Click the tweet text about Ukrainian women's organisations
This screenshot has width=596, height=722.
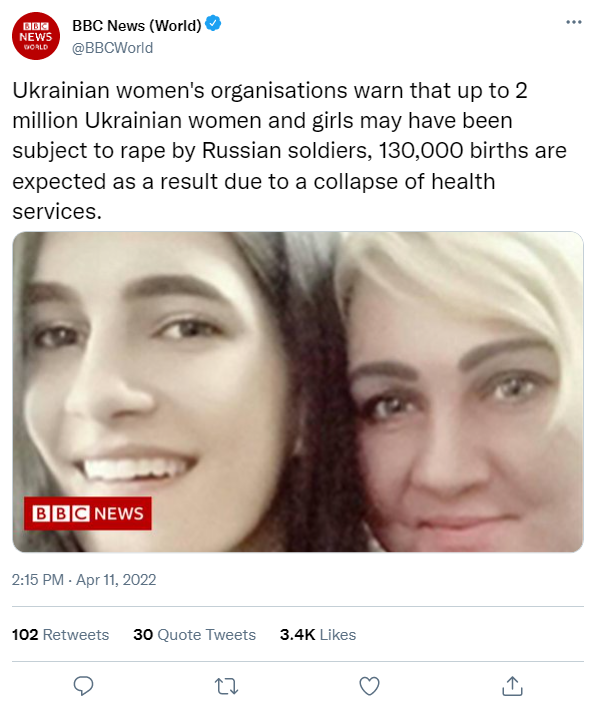pos(289,151)
